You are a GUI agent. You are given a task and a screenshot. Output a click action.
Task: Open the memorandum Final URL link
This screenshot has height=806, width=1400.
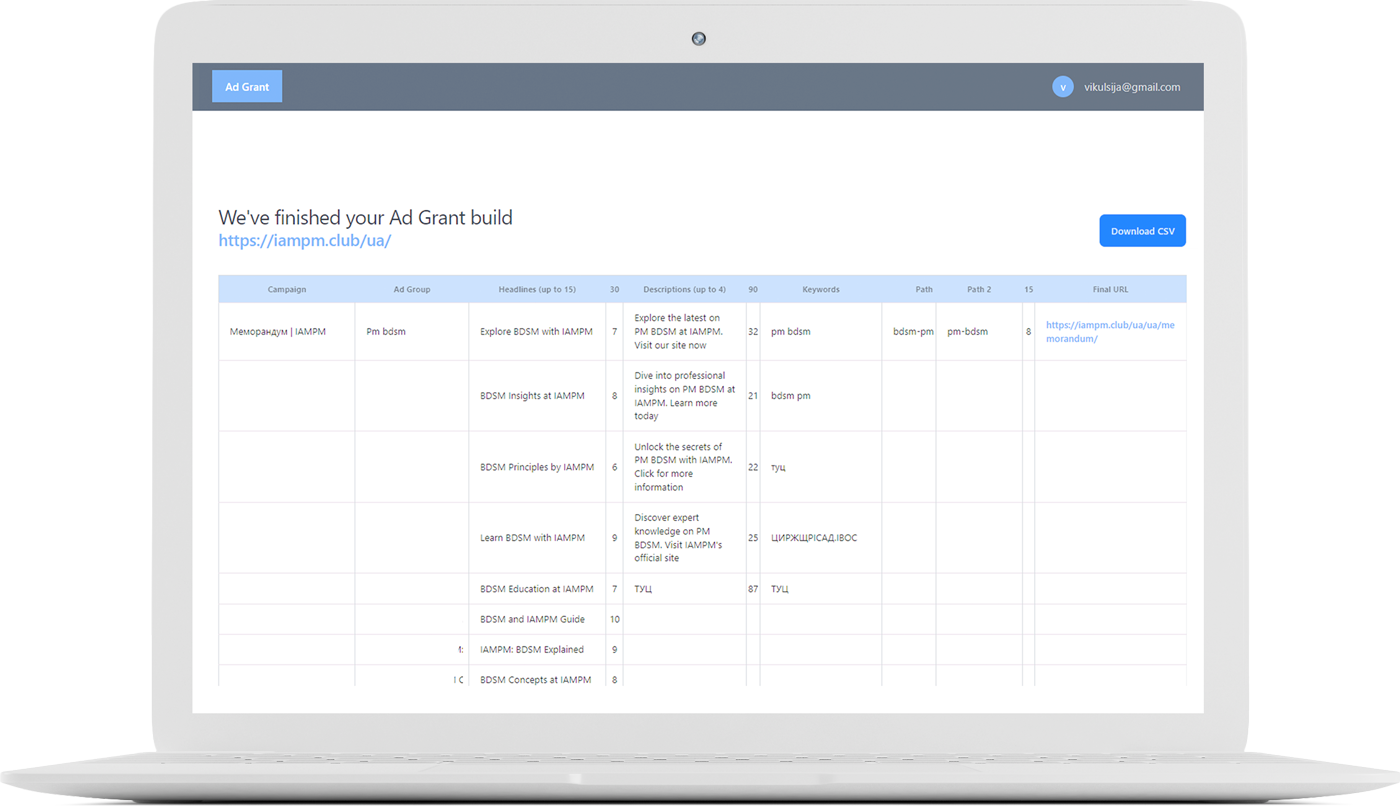pos(1110,332)
